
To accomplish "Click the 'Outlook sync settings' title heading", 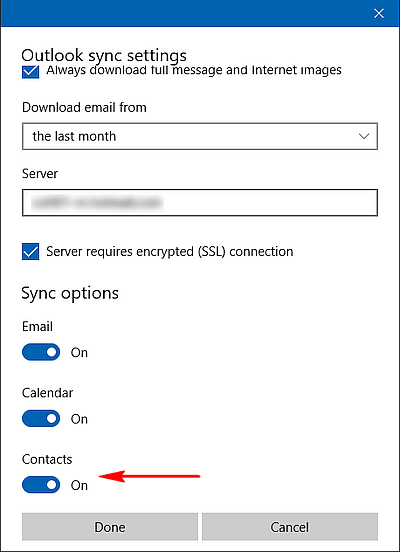I will (104, 56).
